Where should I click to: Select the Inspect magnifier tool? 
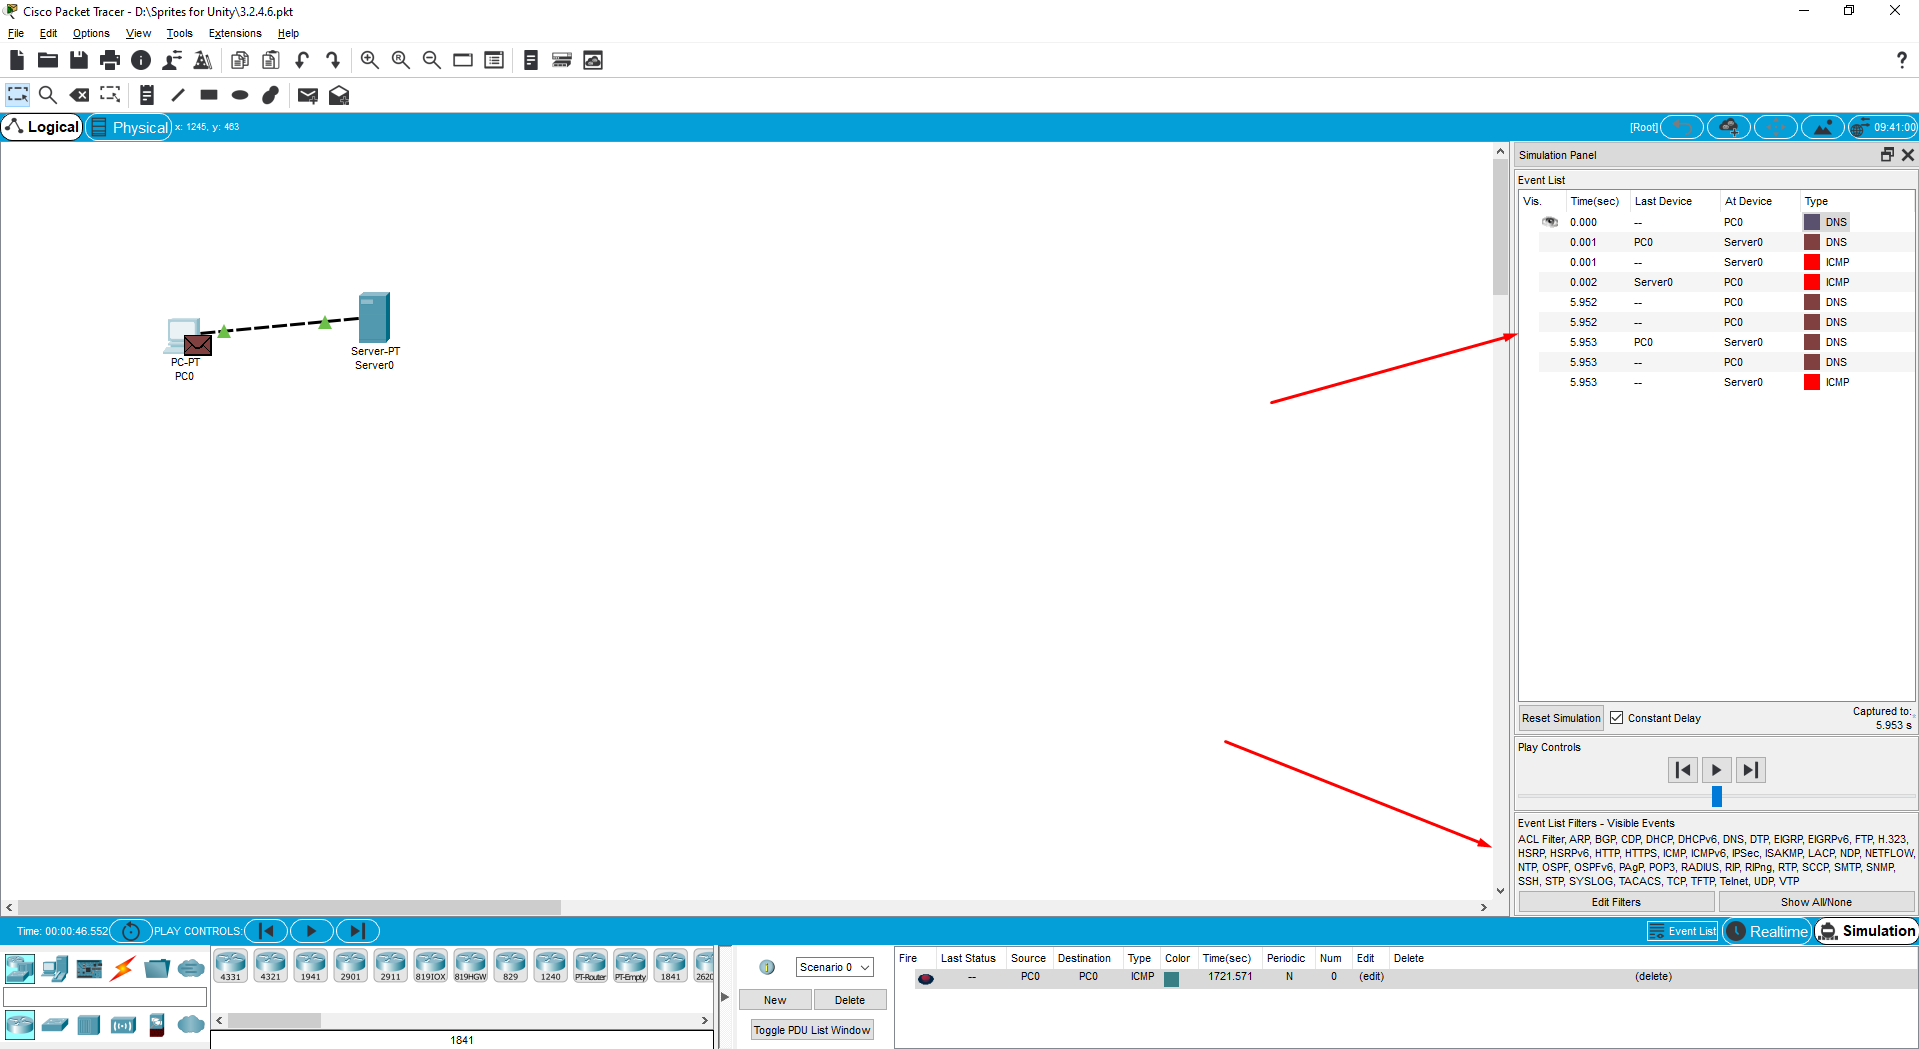(x=47, y=95)
